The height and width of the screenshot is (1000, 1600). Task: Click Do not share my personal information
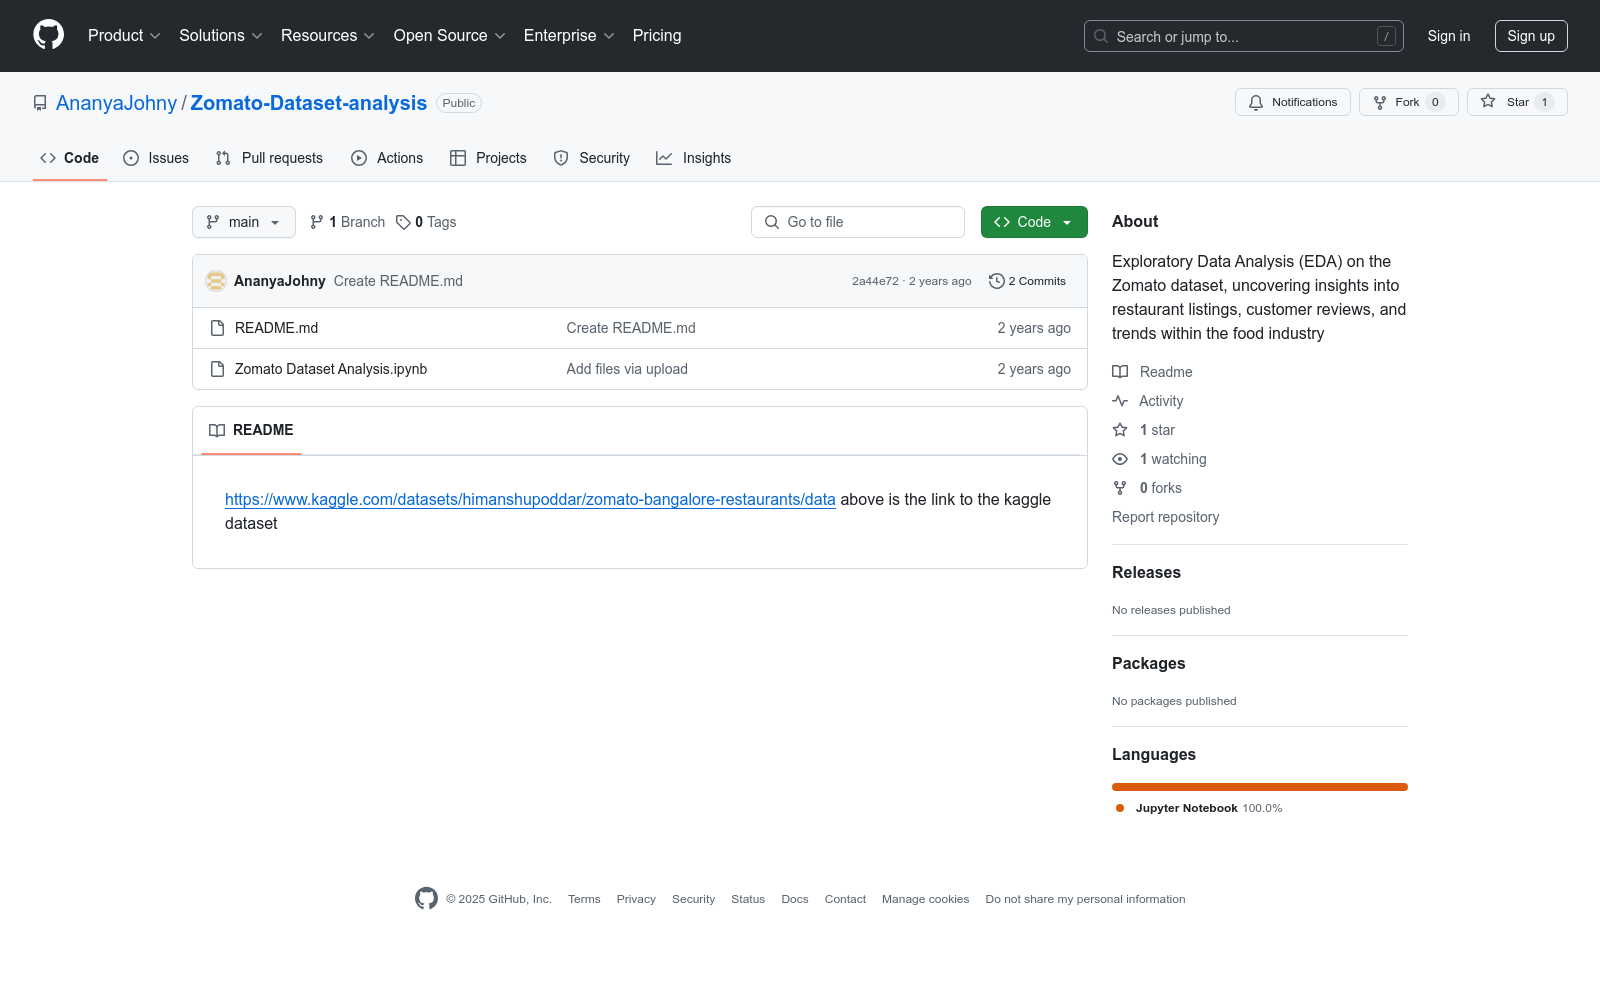pyautogui.click(x=1085, y=899)
